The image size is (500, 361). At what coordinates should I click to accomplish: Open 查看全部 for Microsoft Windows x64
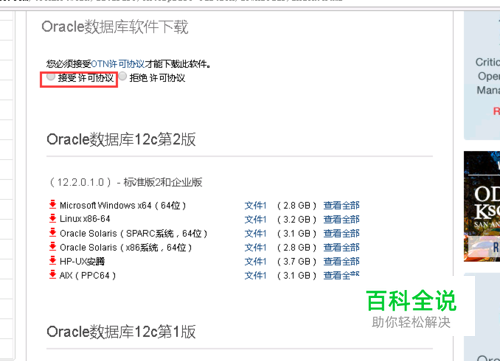pyautogui.click(x=342, y=206)
